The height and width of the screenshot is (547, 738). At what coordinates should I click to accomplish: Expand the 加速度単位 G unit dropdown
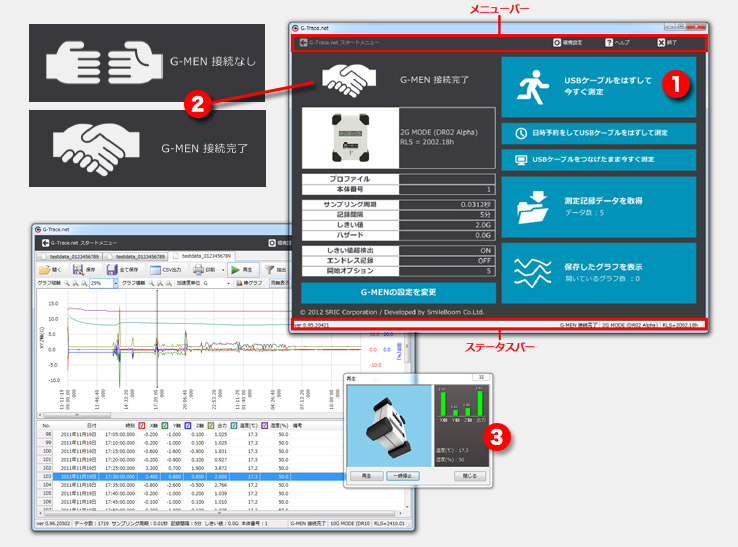[227, 284]
